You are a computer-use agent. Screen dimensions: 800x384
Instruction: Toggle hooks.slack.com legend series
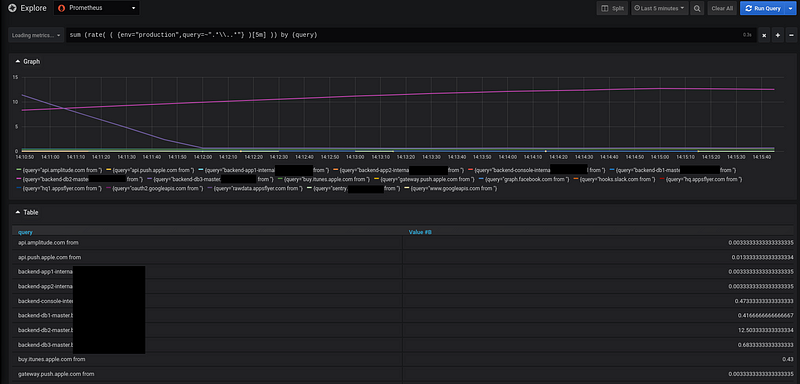pyautogui.click(x=614, y=180)
